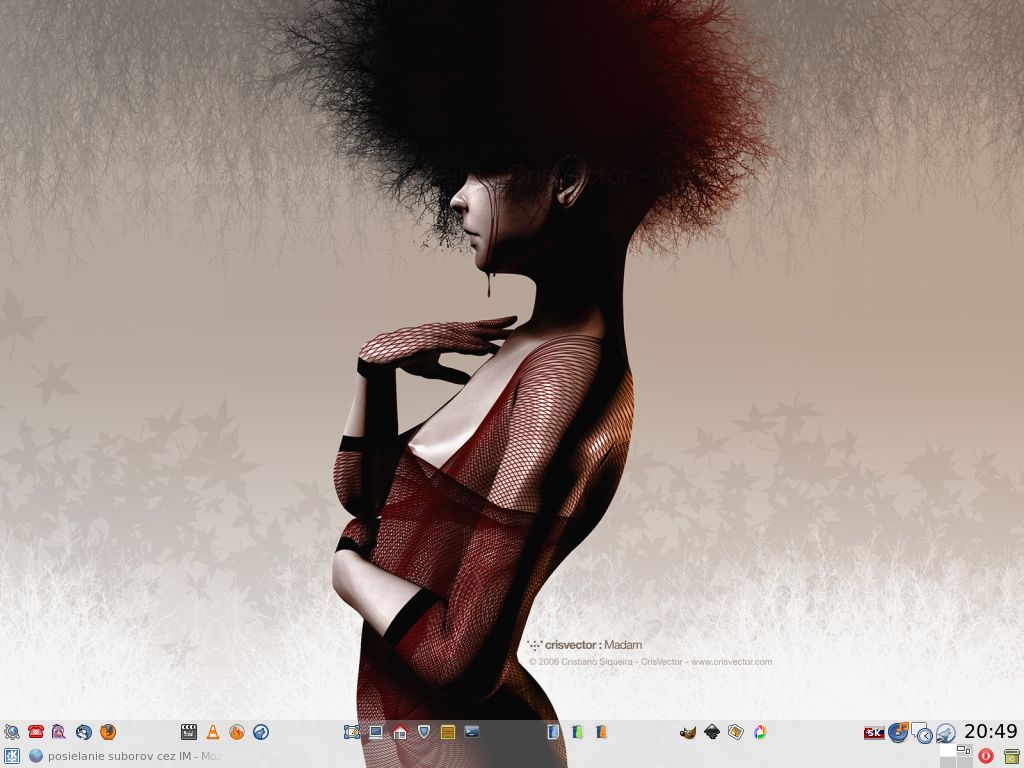Viewport: 1024px width, 768px height.
Task: Open the photo viewer picture-stack icon
Action: 736,732
